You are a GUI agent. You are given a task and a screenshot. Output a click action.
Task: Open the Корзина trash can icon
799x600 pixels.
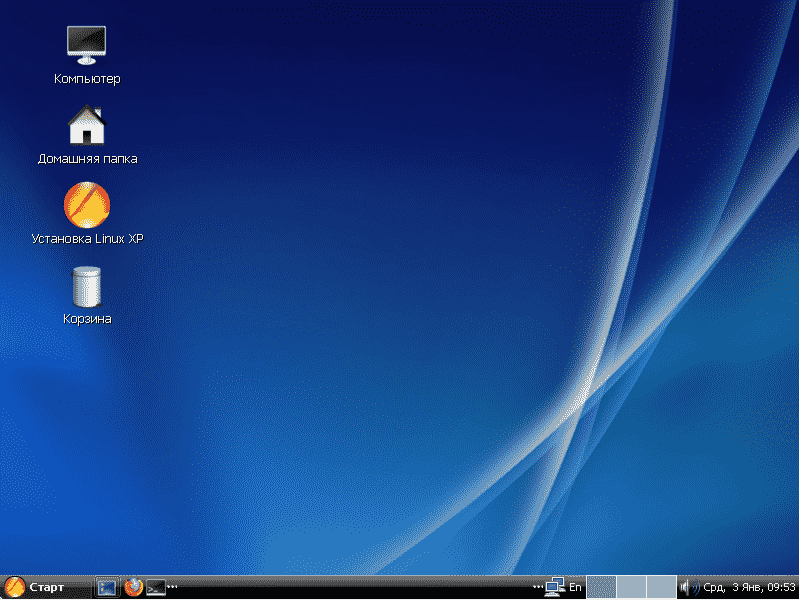(x=87, y=286)
